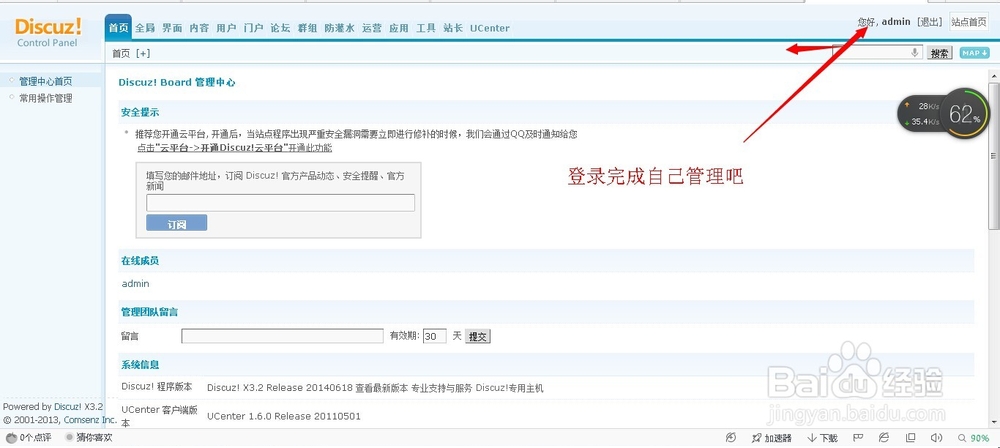Select 管理中心首页 in the left sidebar
Image resolution: width=1000 pixels, height=448 pixels.
coord(45,81)
